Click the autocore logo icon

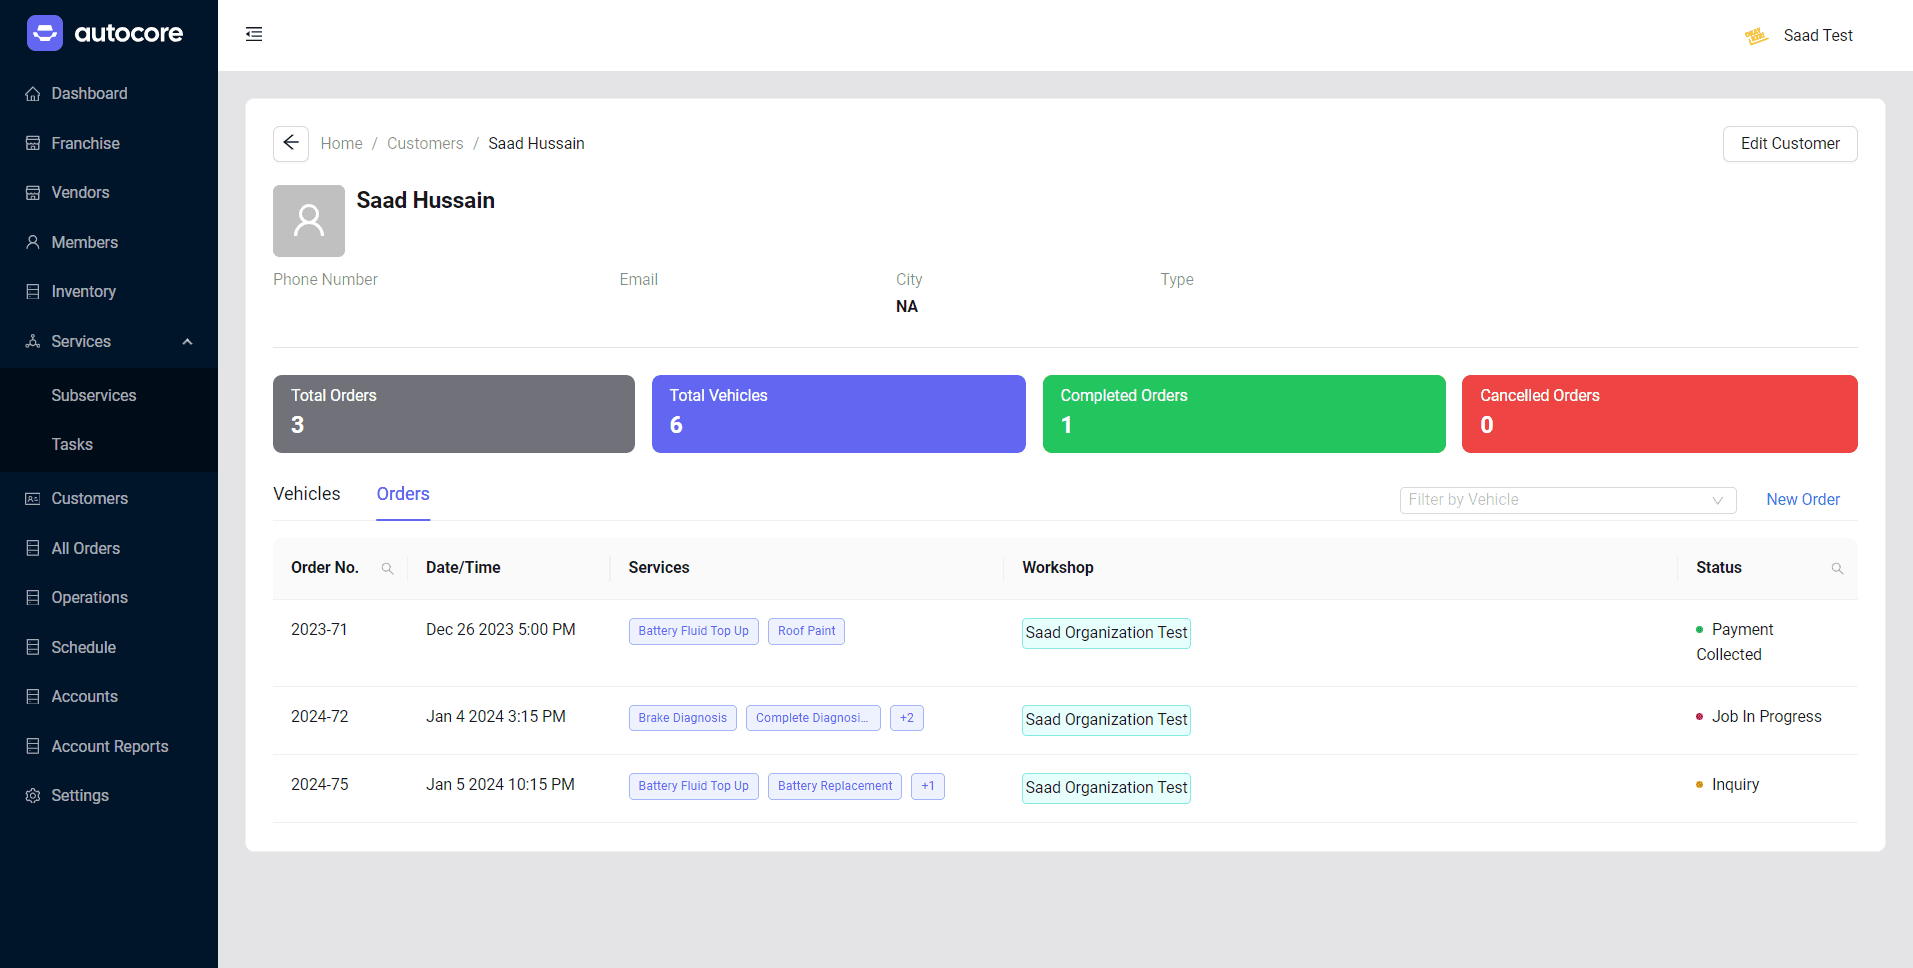click(x=45, y=33)
